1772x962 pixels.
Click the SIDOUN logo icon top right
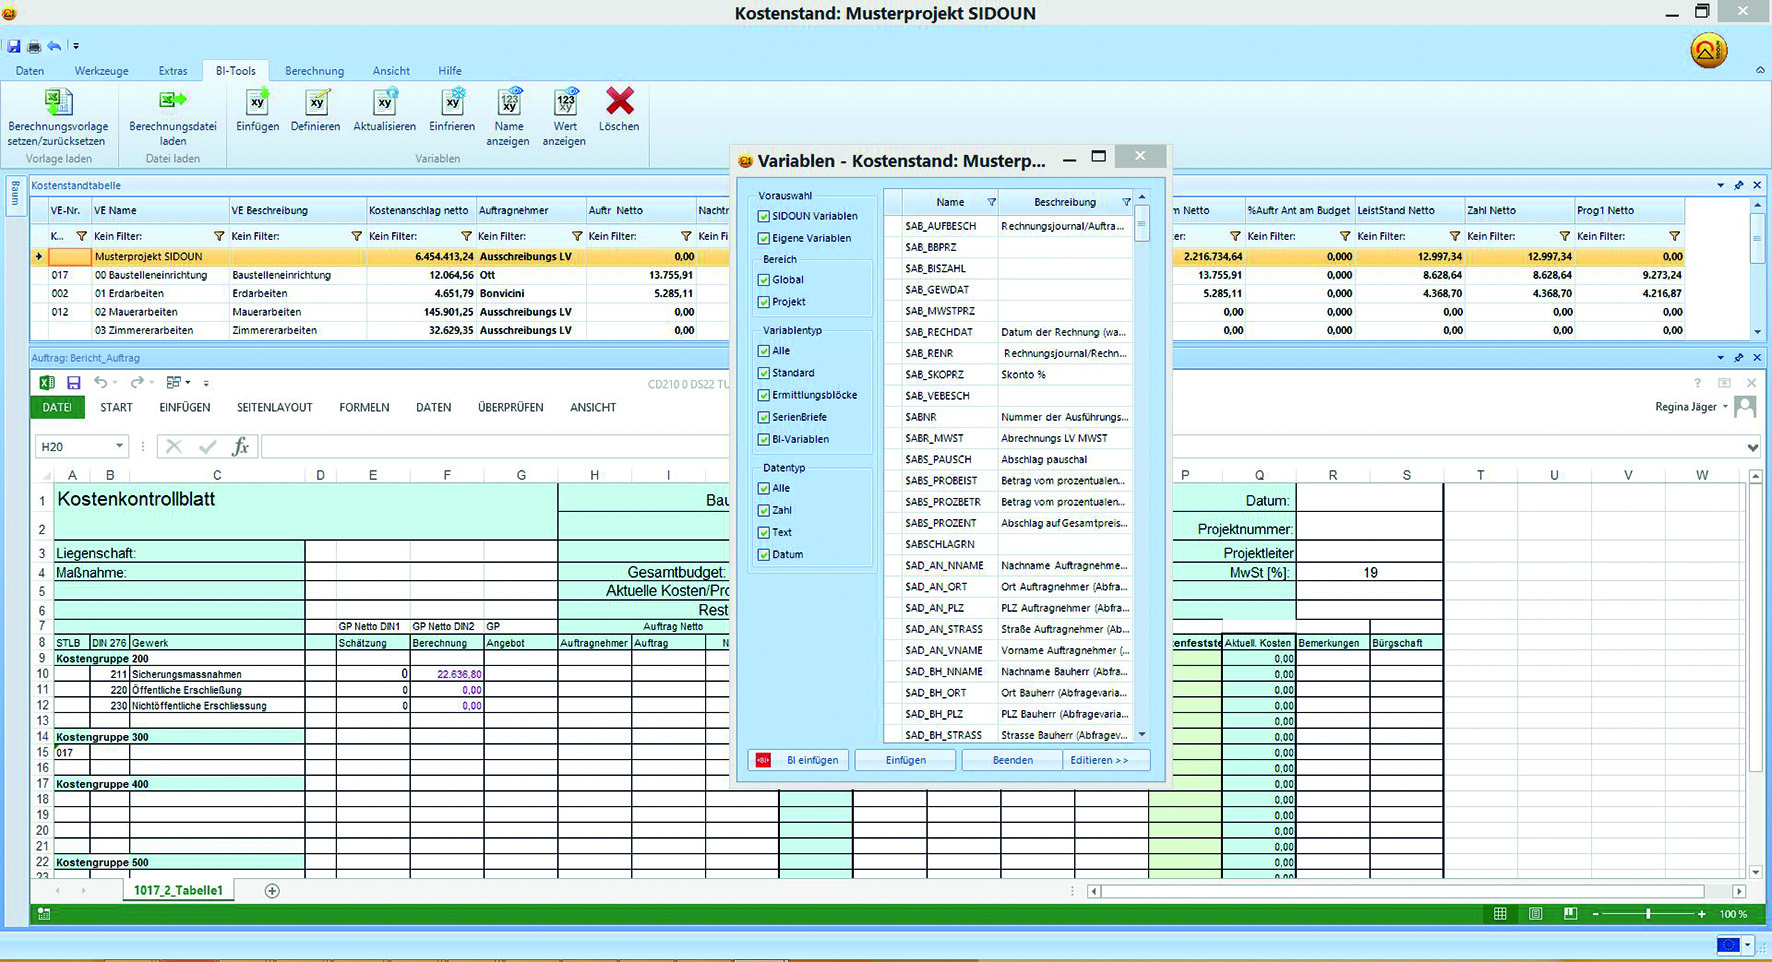pos(1709,50)
